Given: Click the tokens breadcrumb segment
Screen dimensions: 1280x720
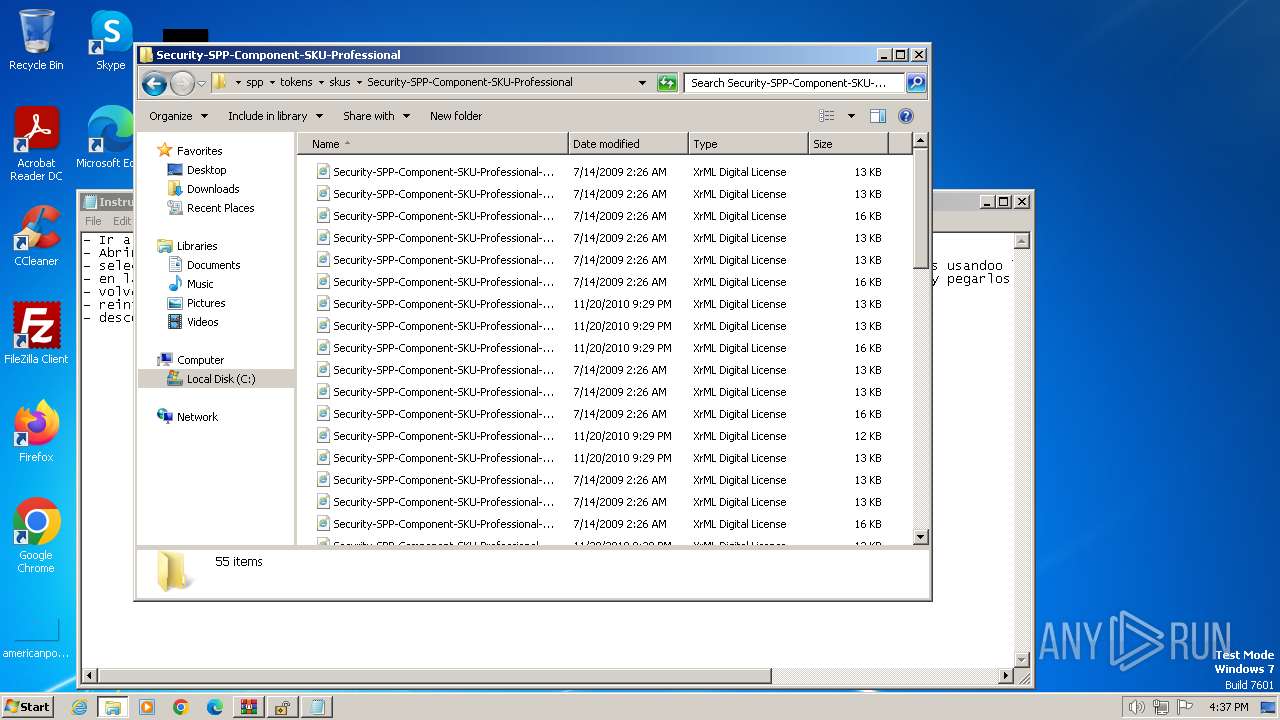Looking at the screenshot, I should tap(296, 83).
